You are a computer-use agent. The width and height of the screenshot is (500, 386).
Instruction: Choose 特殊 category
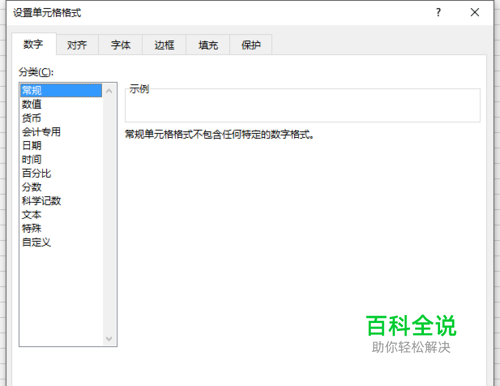61,229
